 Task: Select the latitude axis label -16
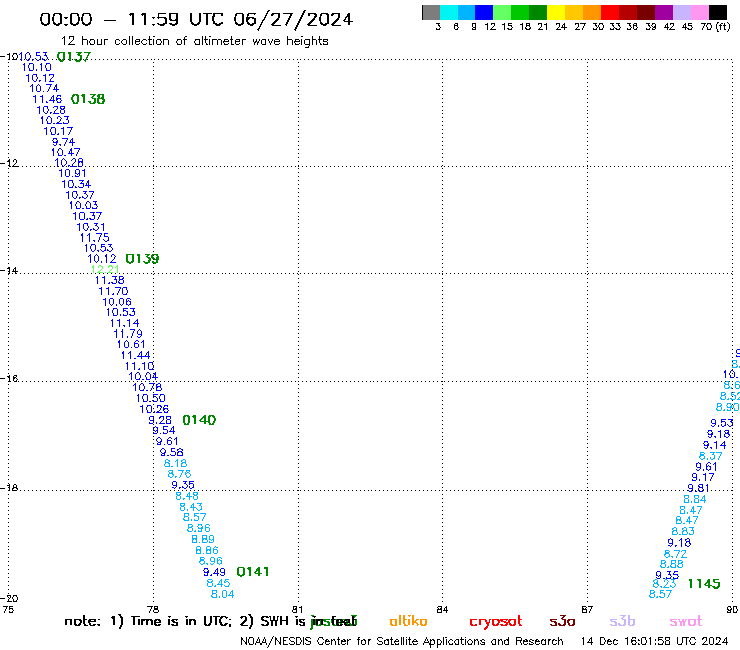coord(10,379)
